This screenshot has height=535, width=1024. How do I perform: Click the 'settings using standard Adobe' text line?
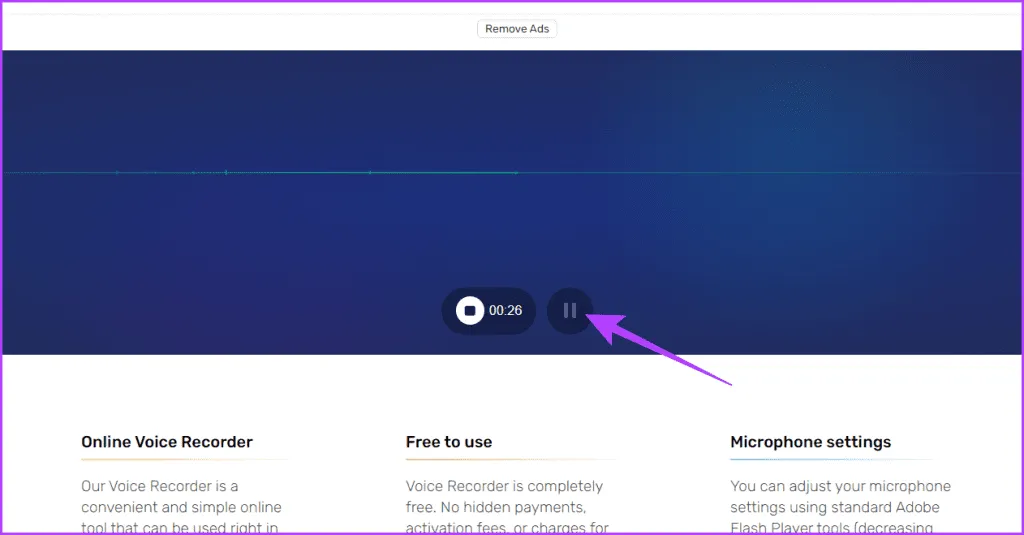834,507
